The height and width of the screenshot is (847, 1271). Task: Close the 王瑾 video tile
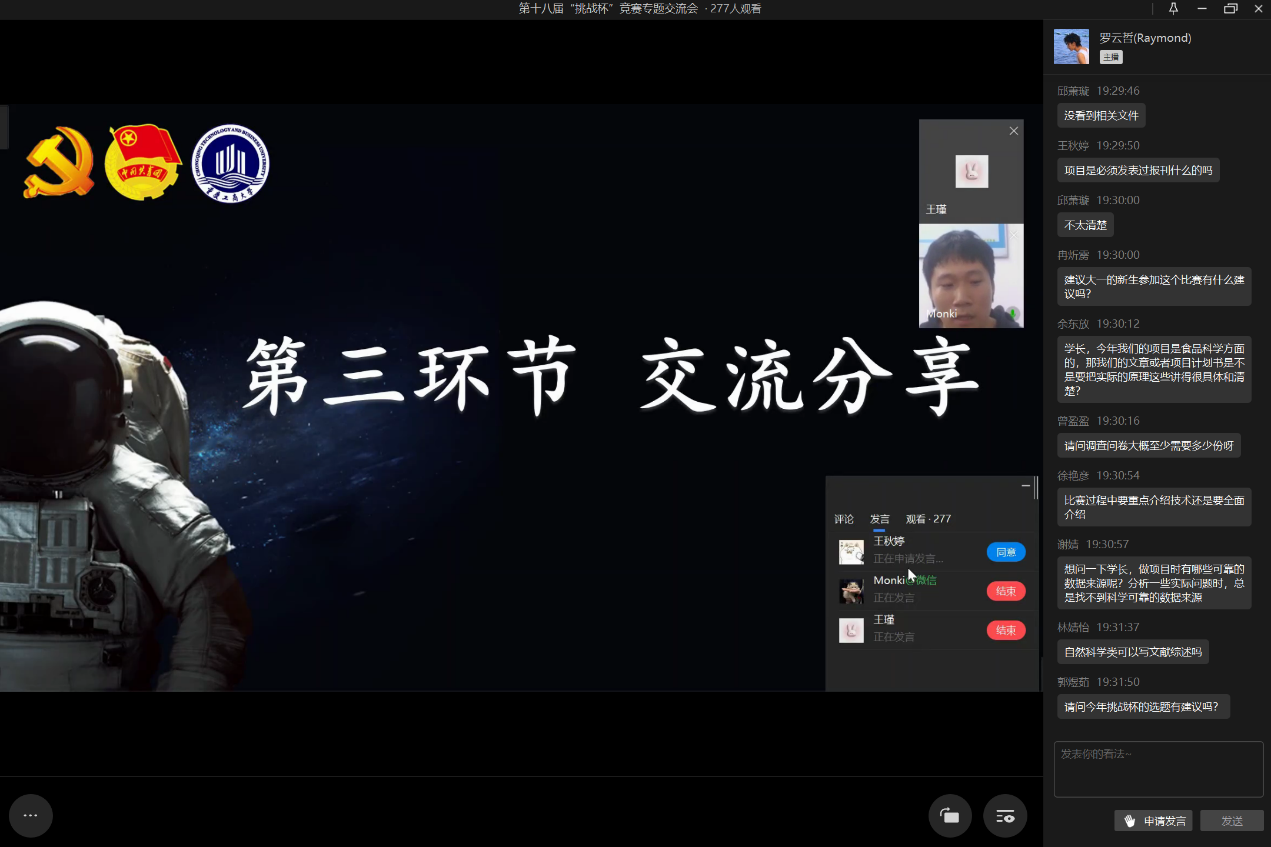click(x=1014, y=131)
